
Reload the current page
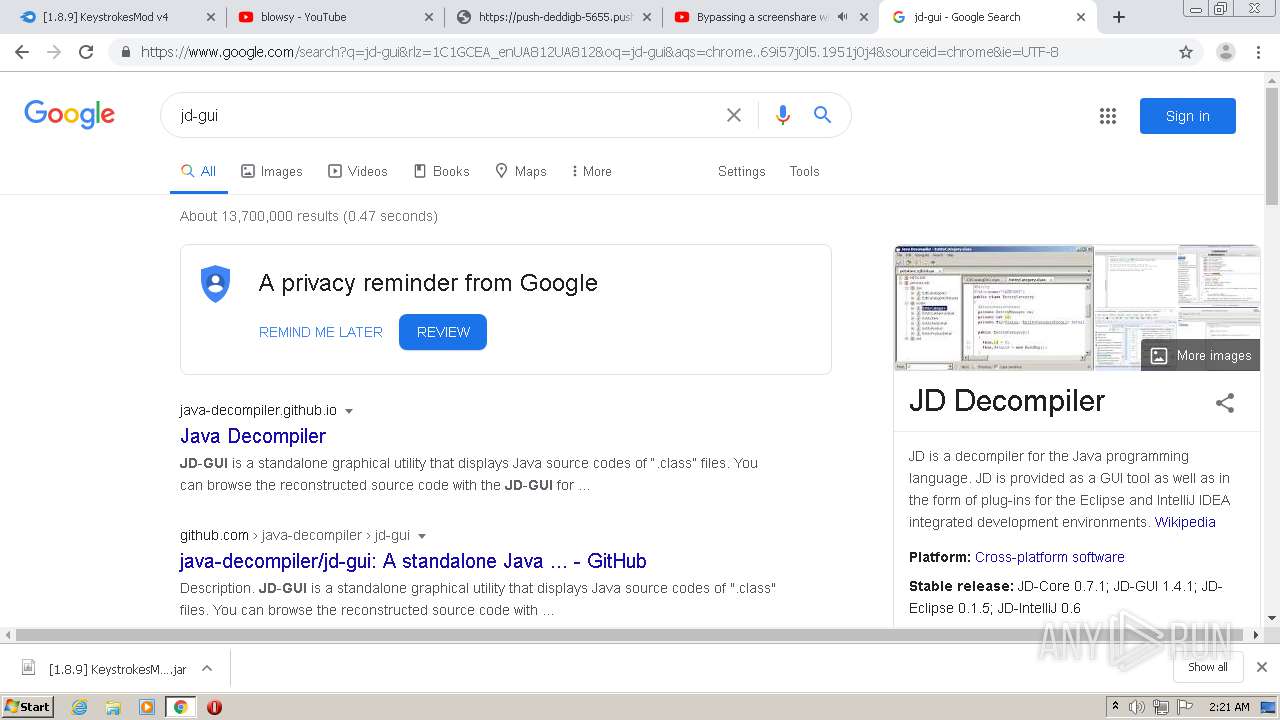[x=86, y=52]
